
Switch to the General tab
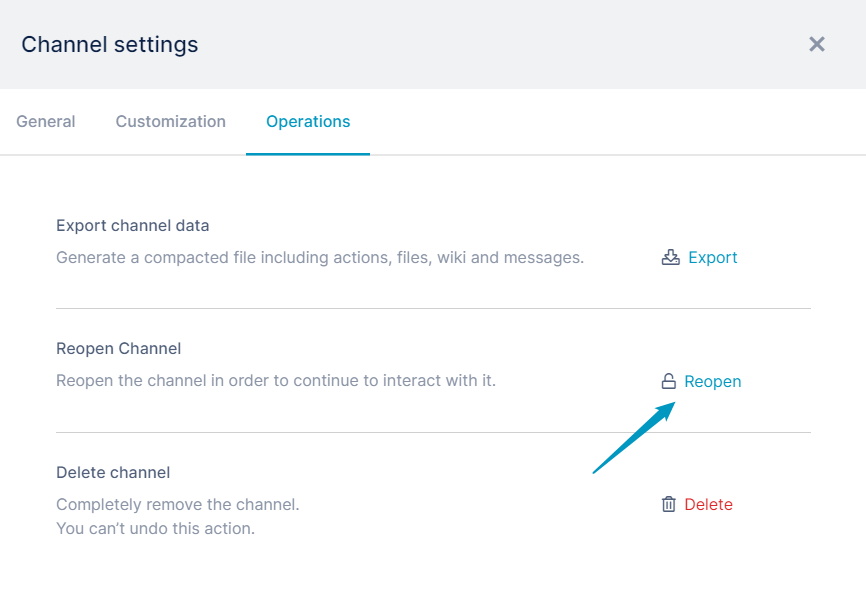(x=46, y=122)
